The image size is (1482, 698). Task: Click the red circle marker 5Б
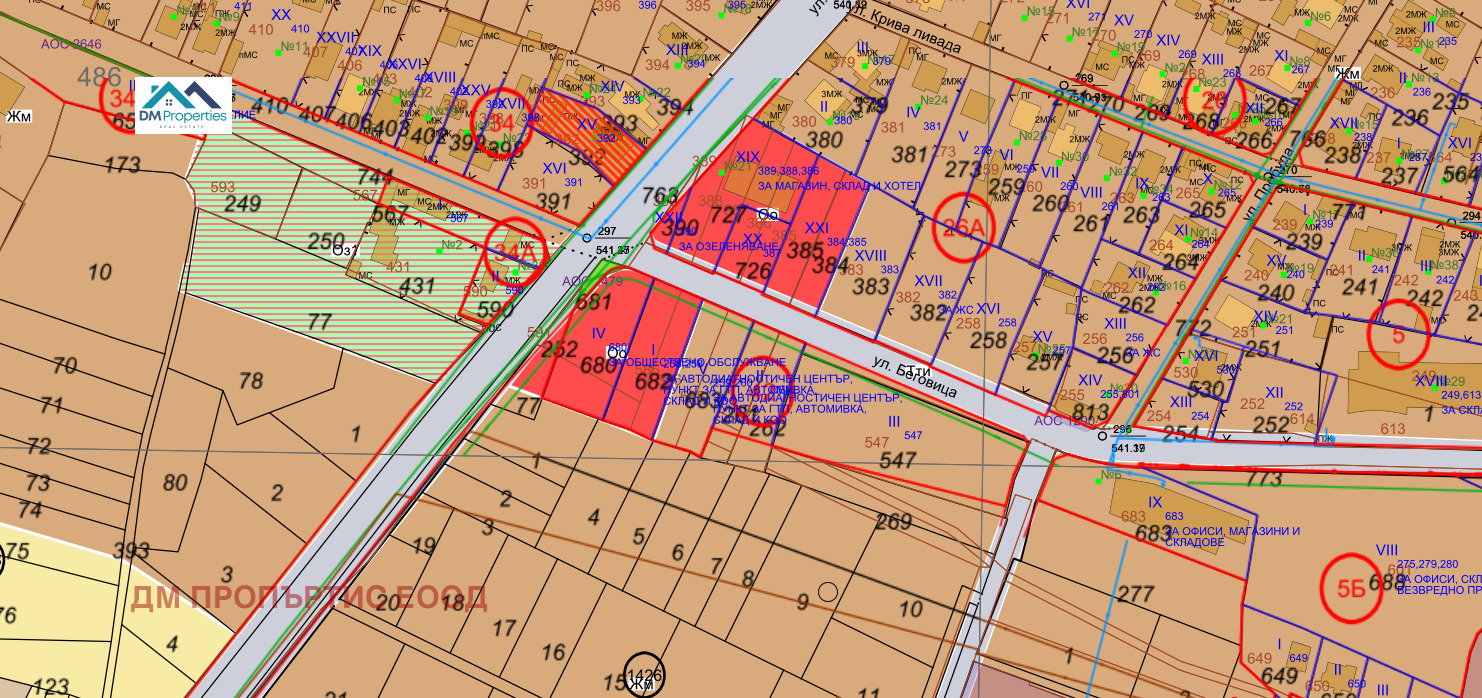pyautogui.click(x=1352, y=586)
